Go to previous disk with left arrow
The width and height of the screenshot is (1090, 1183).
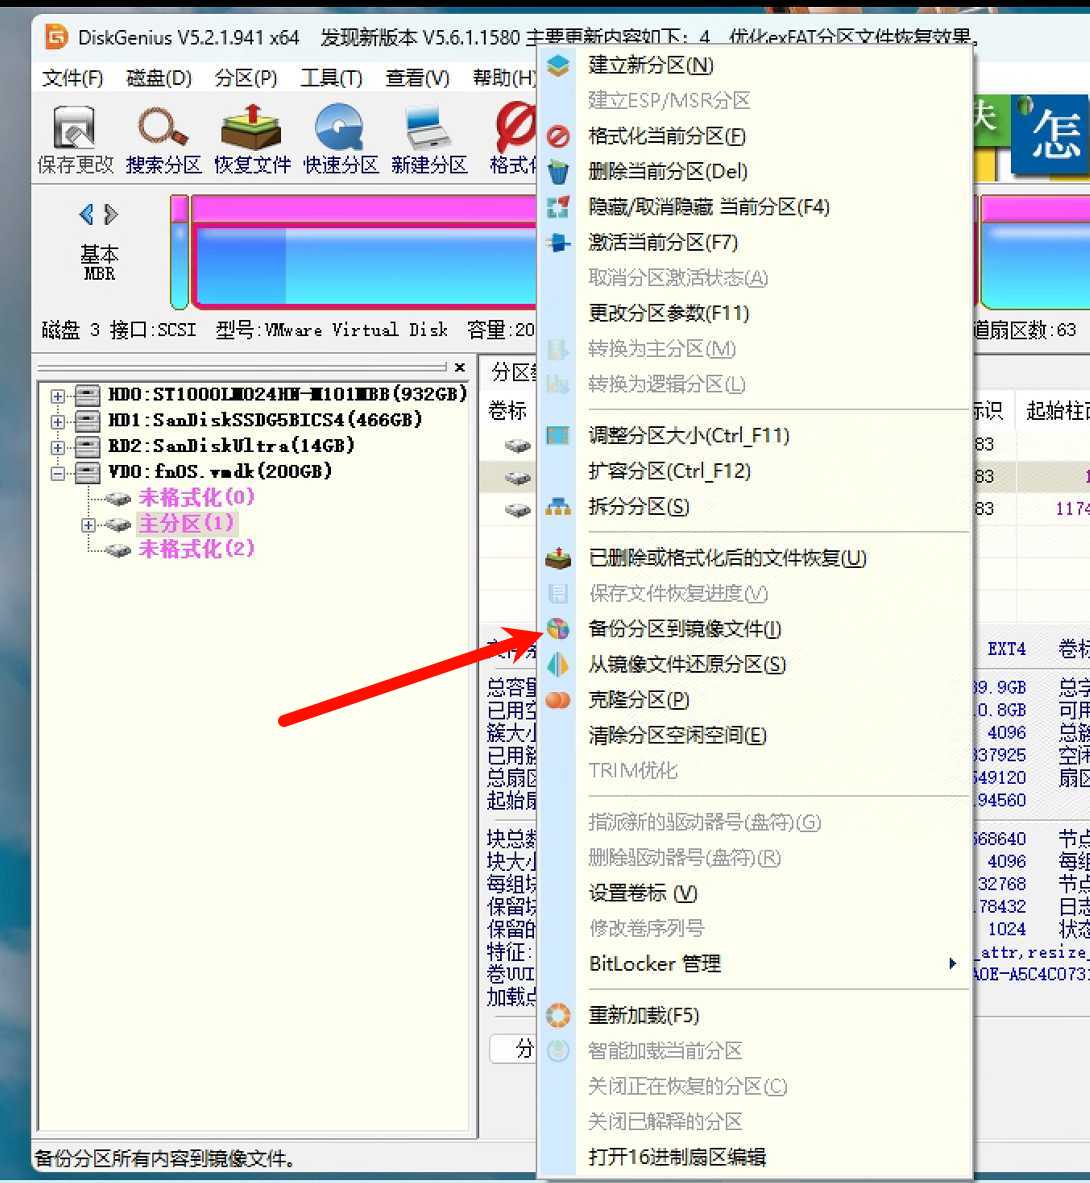pyautogui.click(x=87, y=215)
